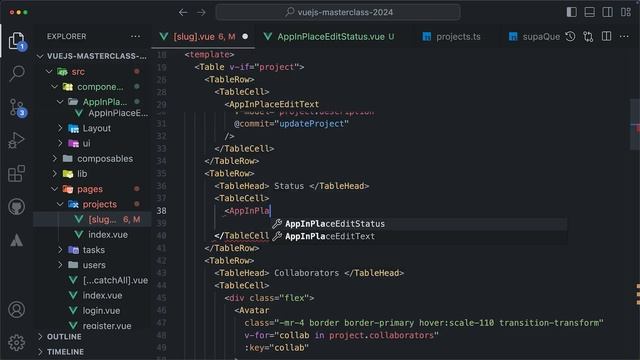
Task: Open index.vue under projects folder
Action: (92, 235)
